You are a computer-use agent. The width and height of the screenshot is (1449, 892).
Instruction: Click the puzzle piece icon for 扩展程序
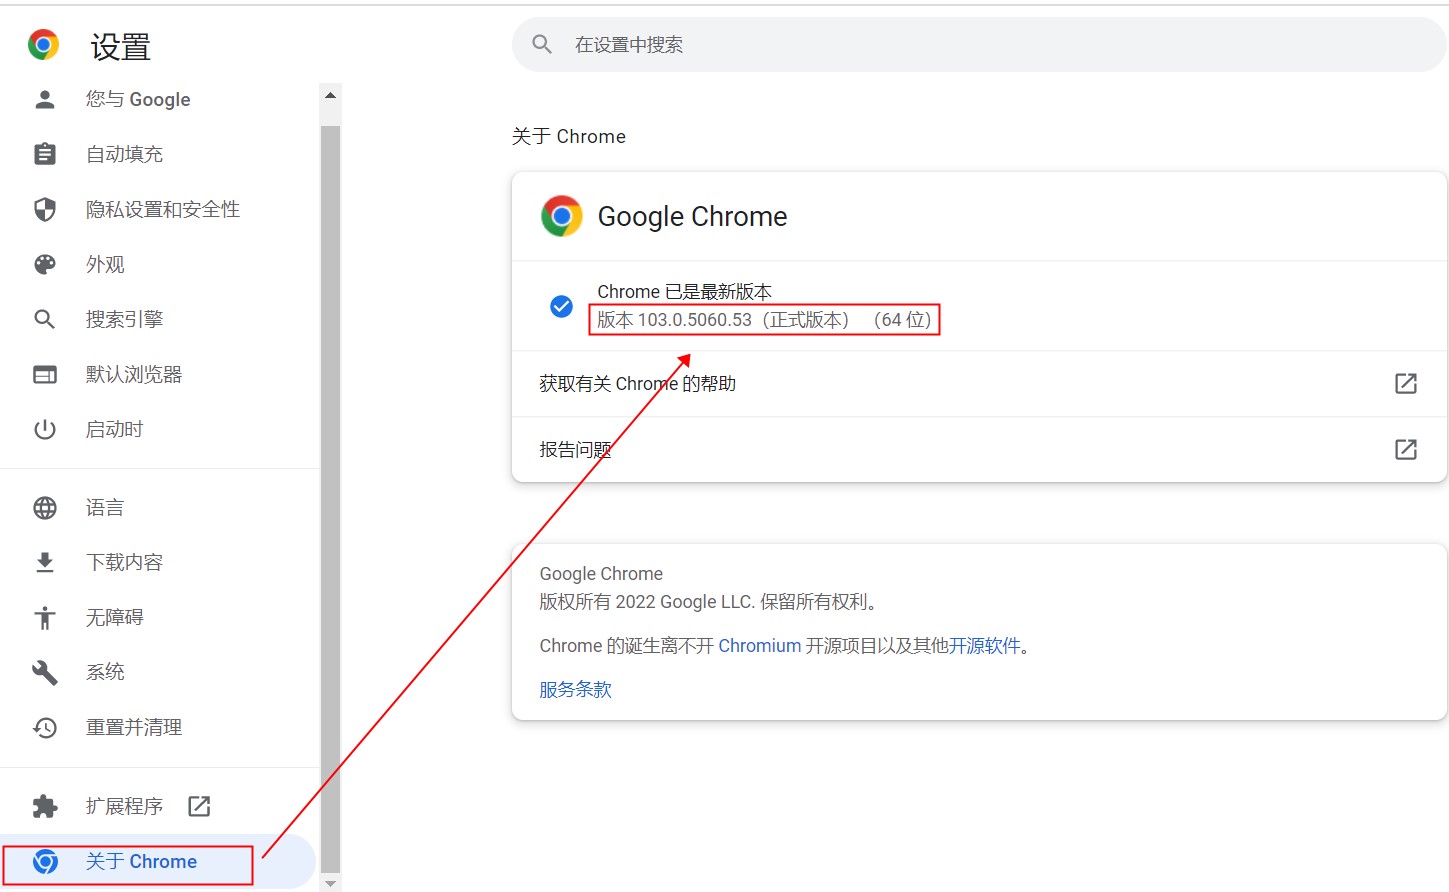pyautogui.click(x=45, y=806)
